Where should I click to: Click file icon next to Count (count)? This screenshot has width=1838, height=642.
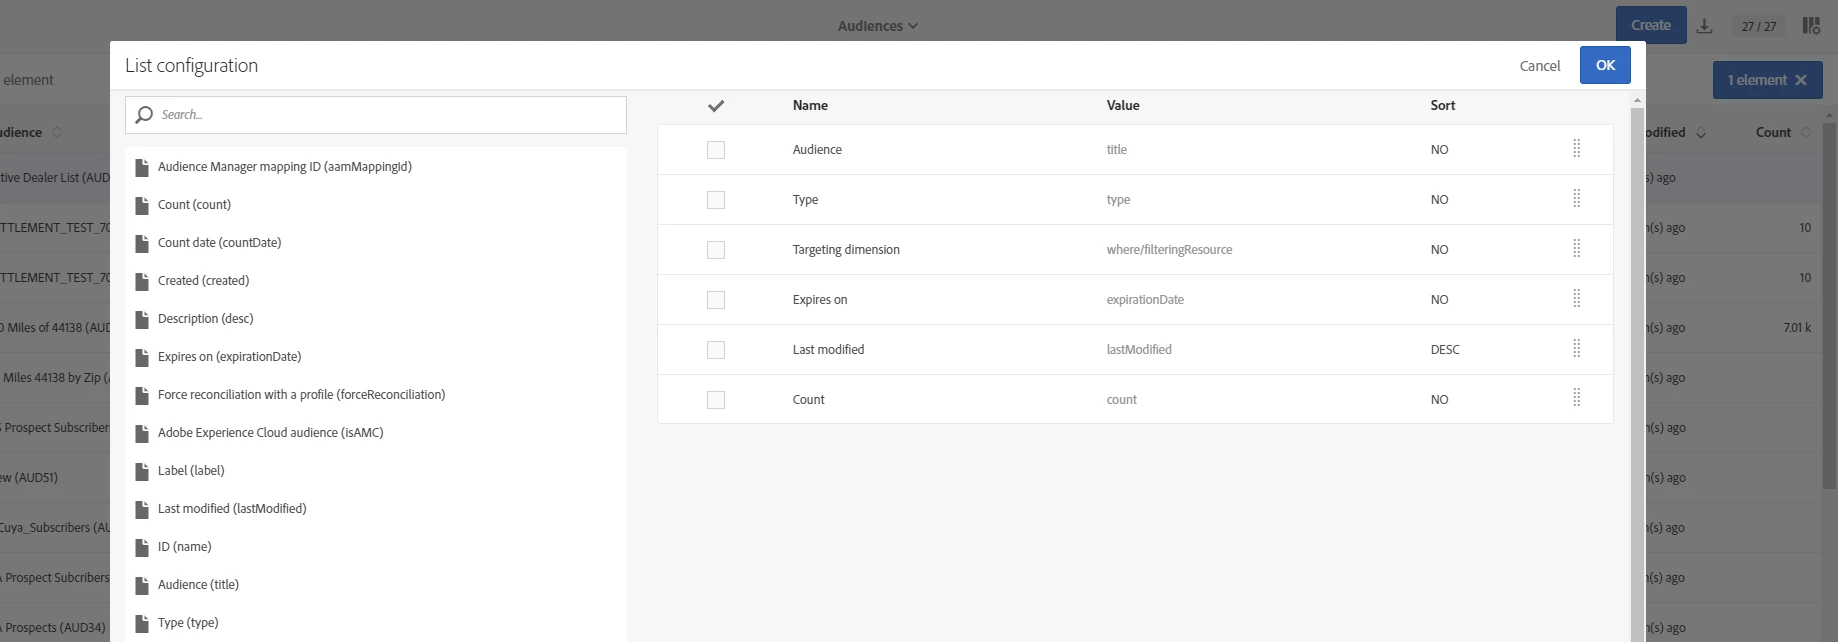coord(142,205)
